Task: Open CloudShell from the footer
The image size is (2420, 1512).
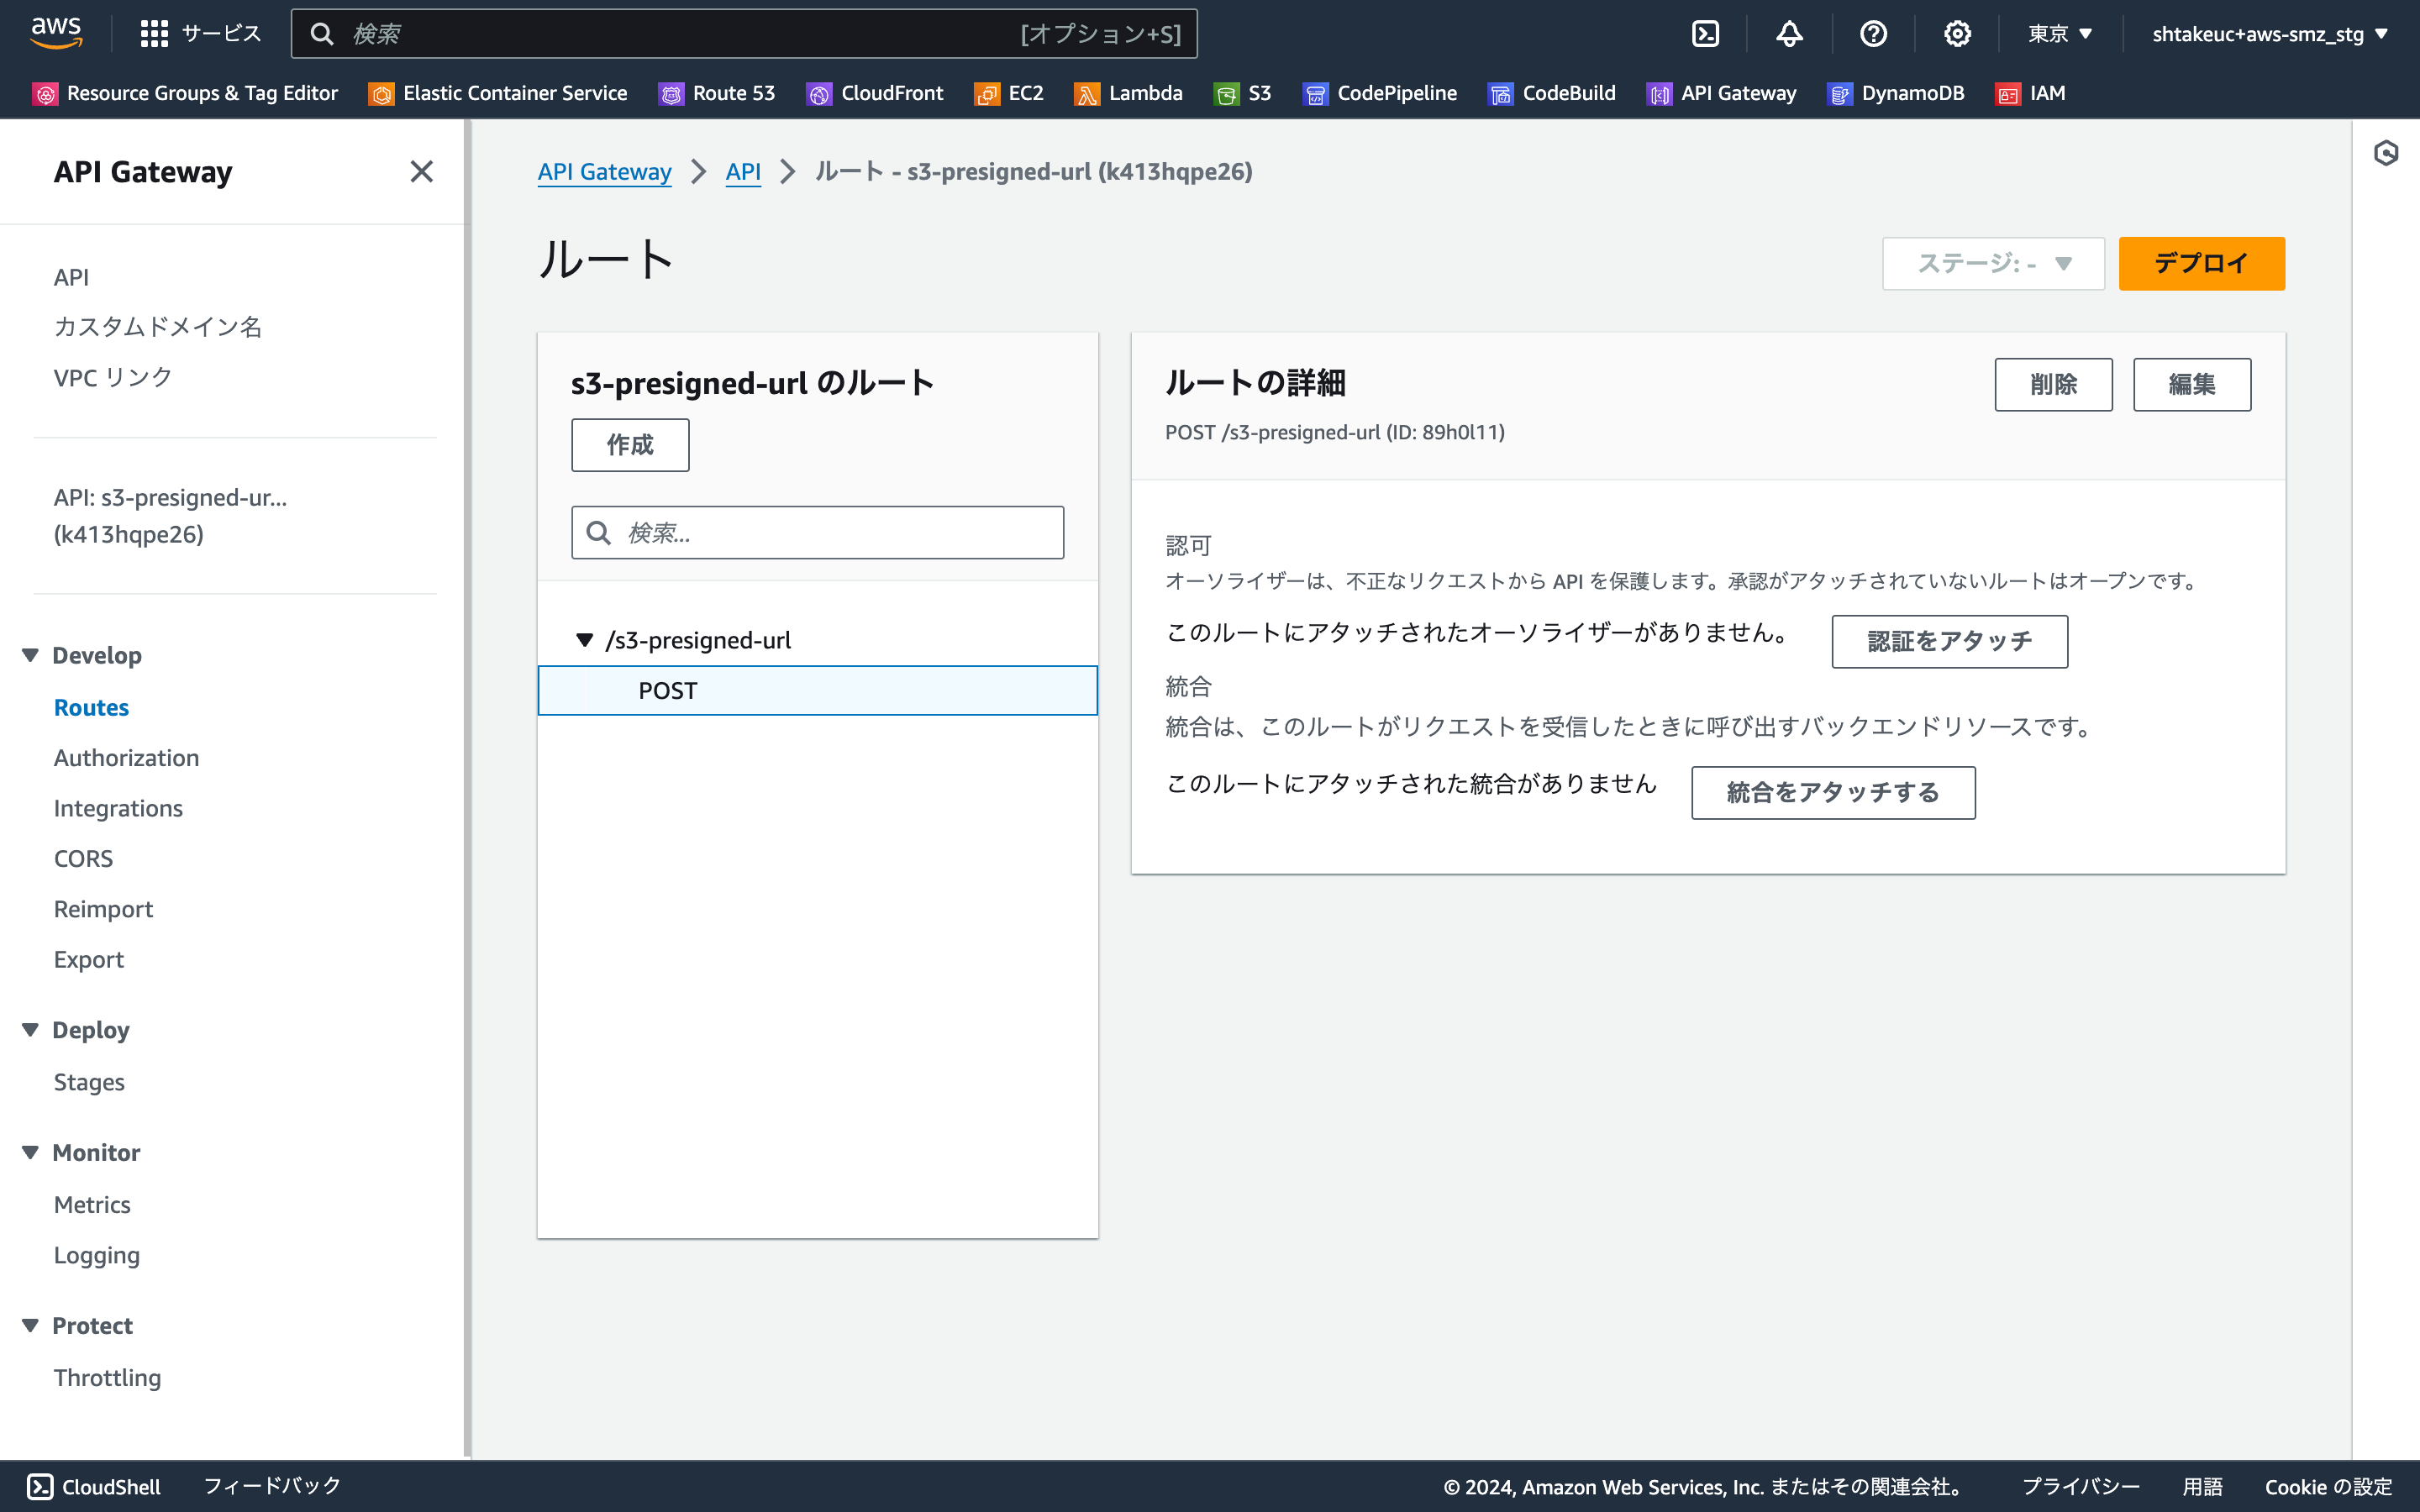Action: (93, 1486)
